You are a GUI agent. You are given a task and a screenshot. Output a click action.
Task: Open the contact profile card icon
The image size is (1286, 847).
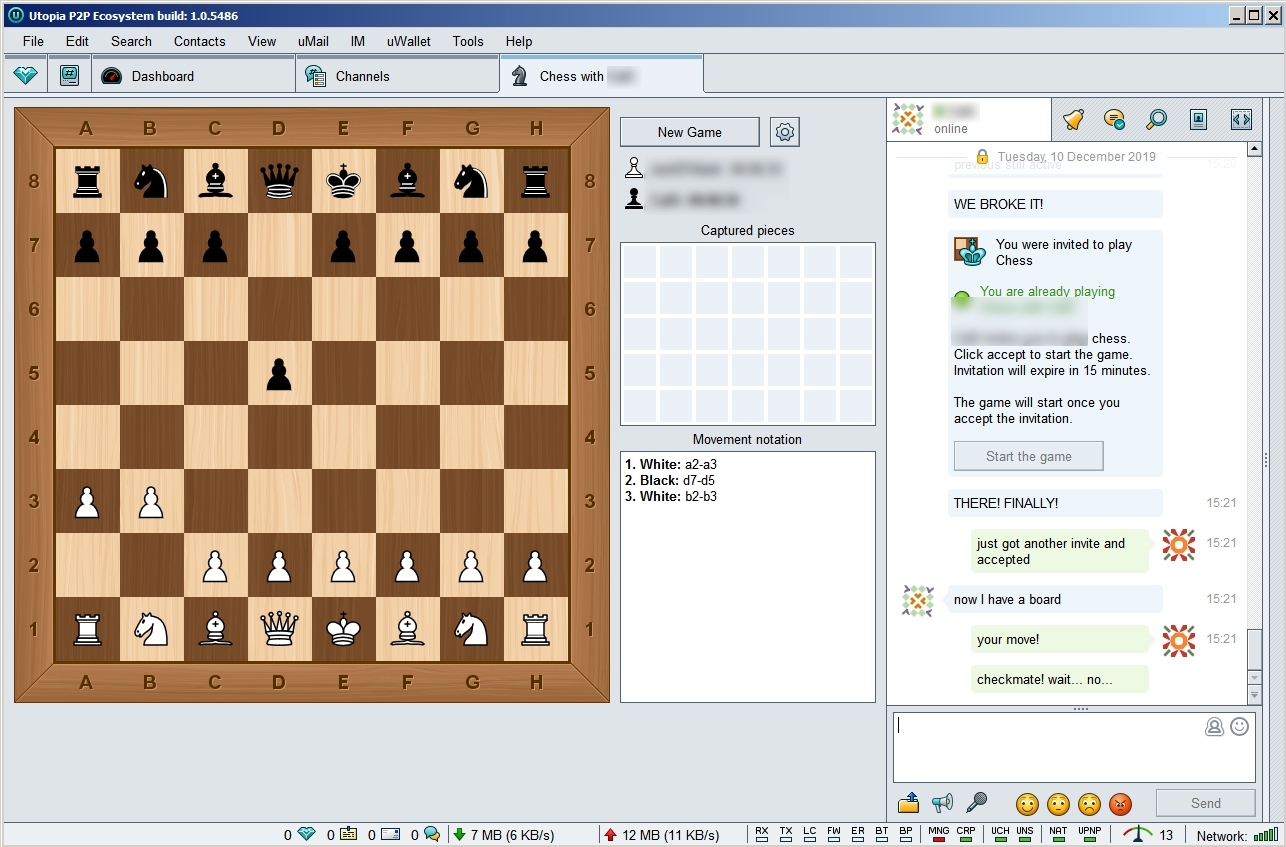click(x=1198, y=120)
